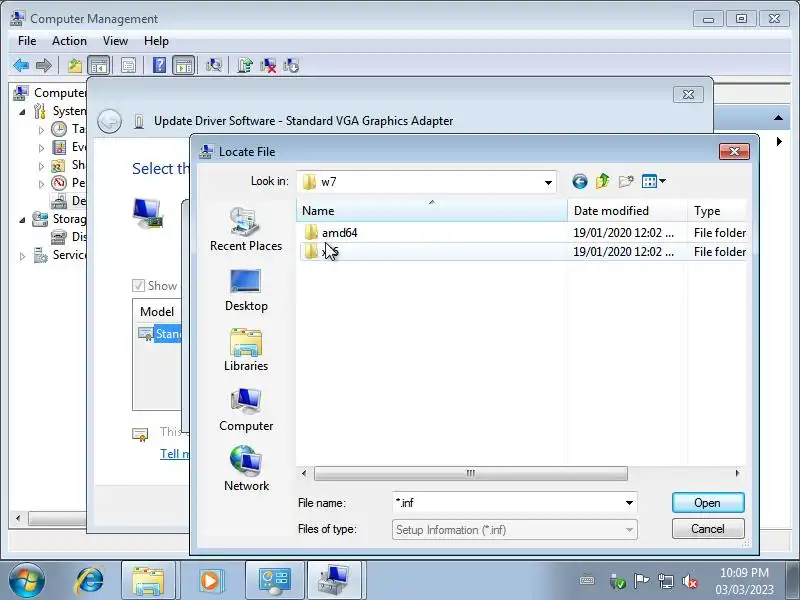Expand the Shared Folders tree node
The width and height of the screenshot is (800, 600).
[41, 166]
